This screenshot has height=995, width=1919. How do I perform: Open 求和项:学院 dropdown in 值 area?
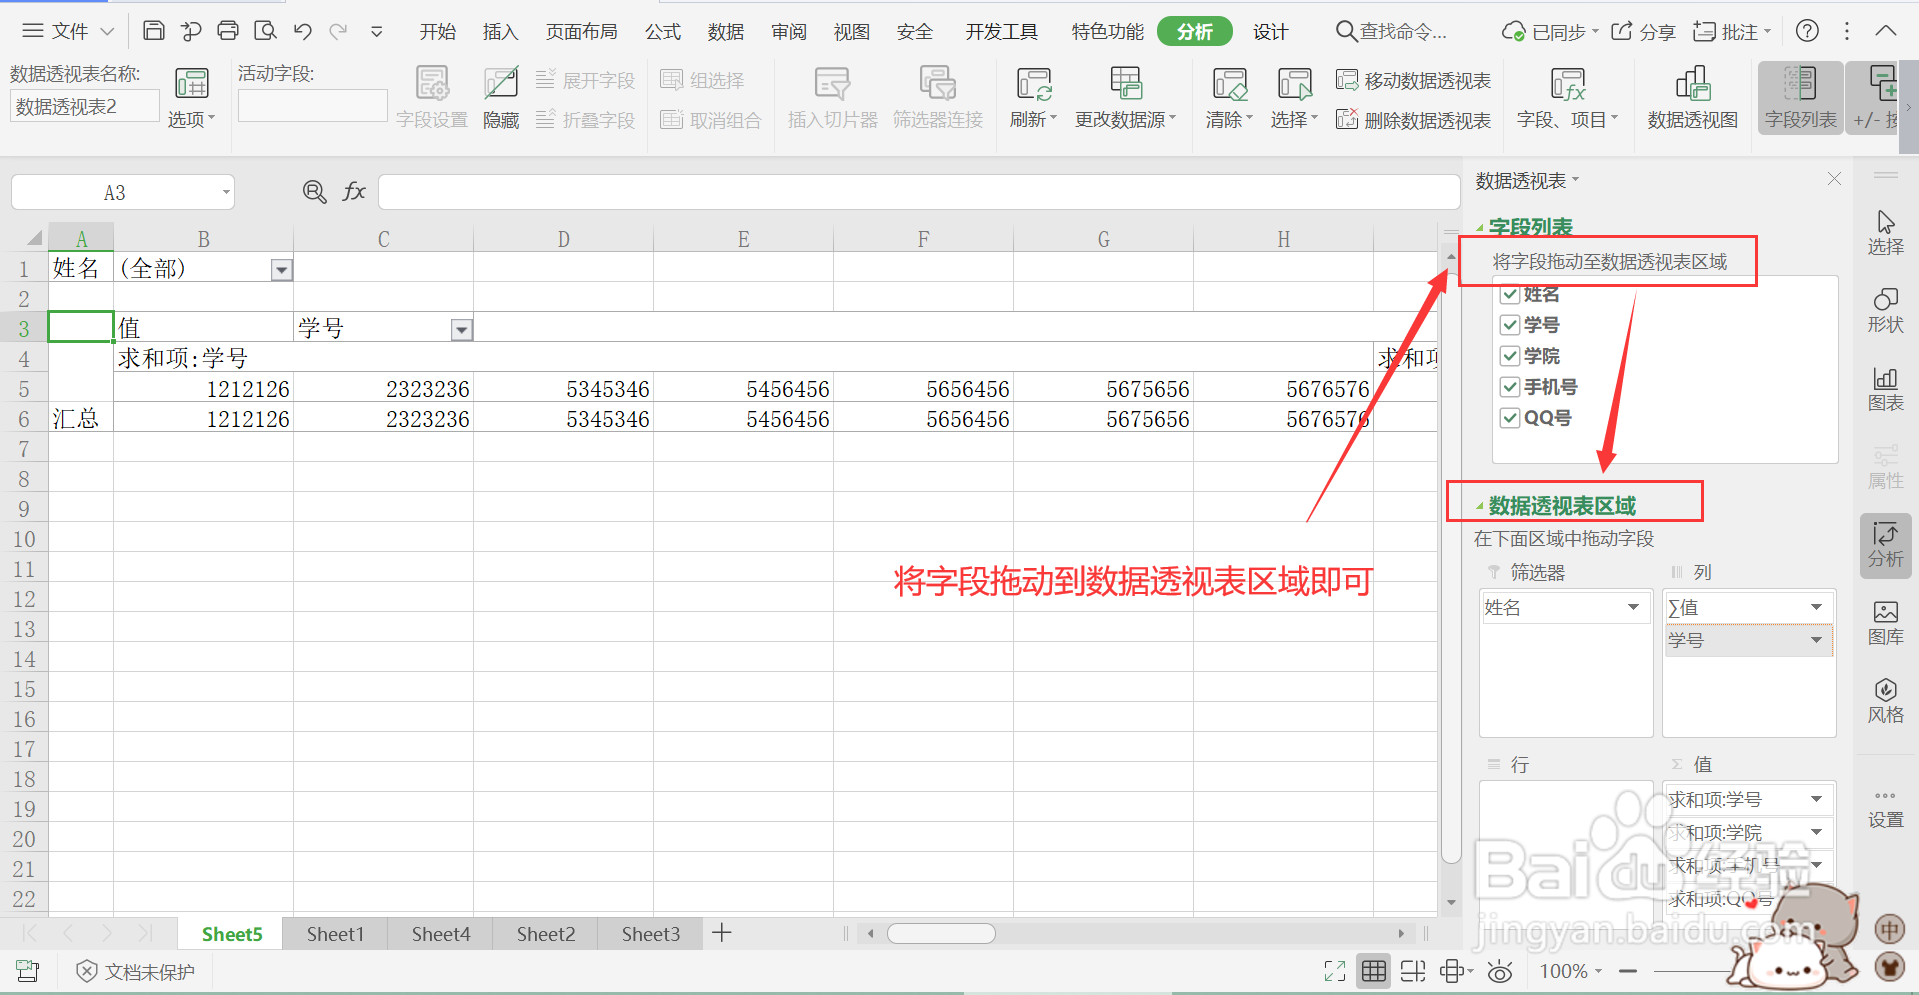click(1817, 832)
